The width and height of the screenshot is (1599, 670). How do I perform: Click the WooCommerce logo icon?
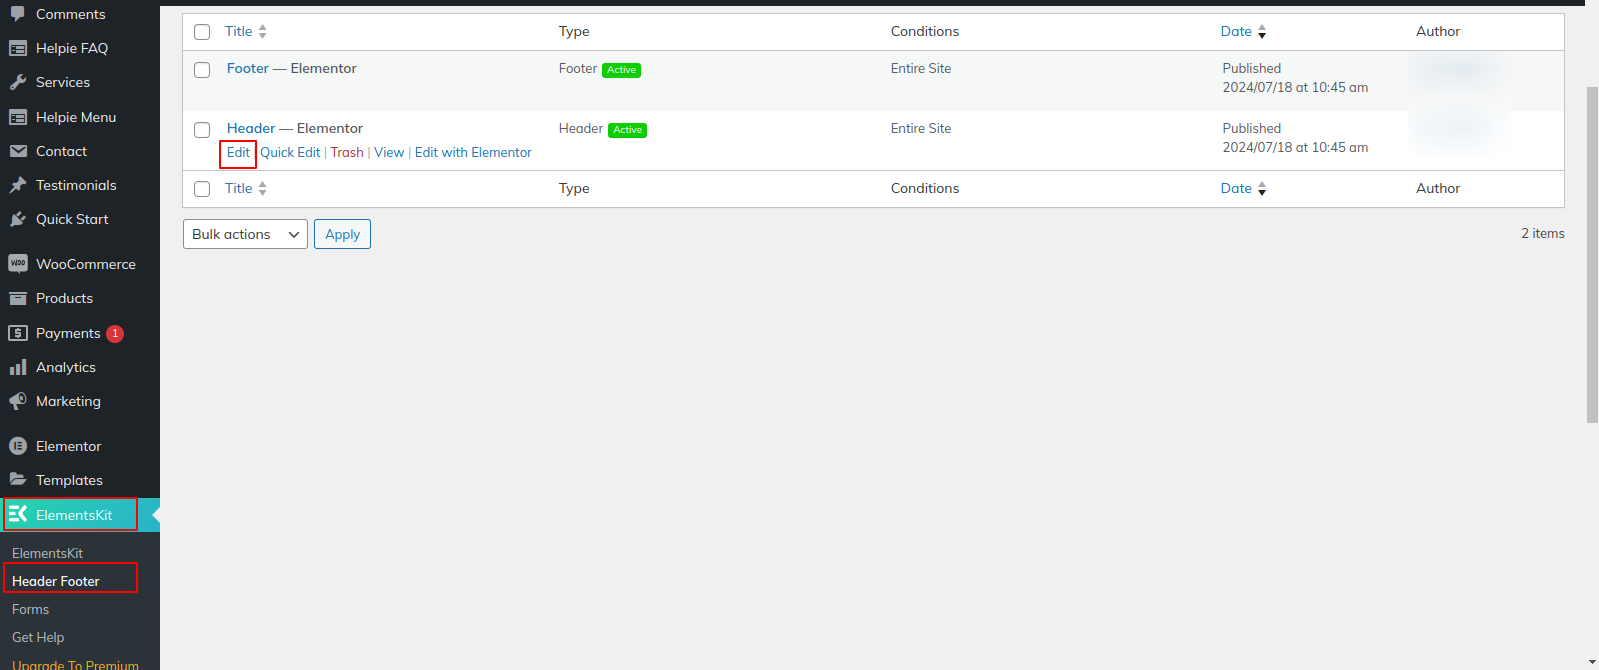tap(18, 264)
